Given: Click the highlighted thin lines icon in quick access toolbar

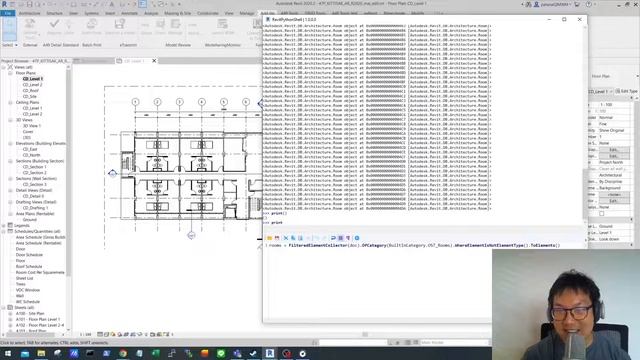Looking at the screenshot, I should [142, 4].
